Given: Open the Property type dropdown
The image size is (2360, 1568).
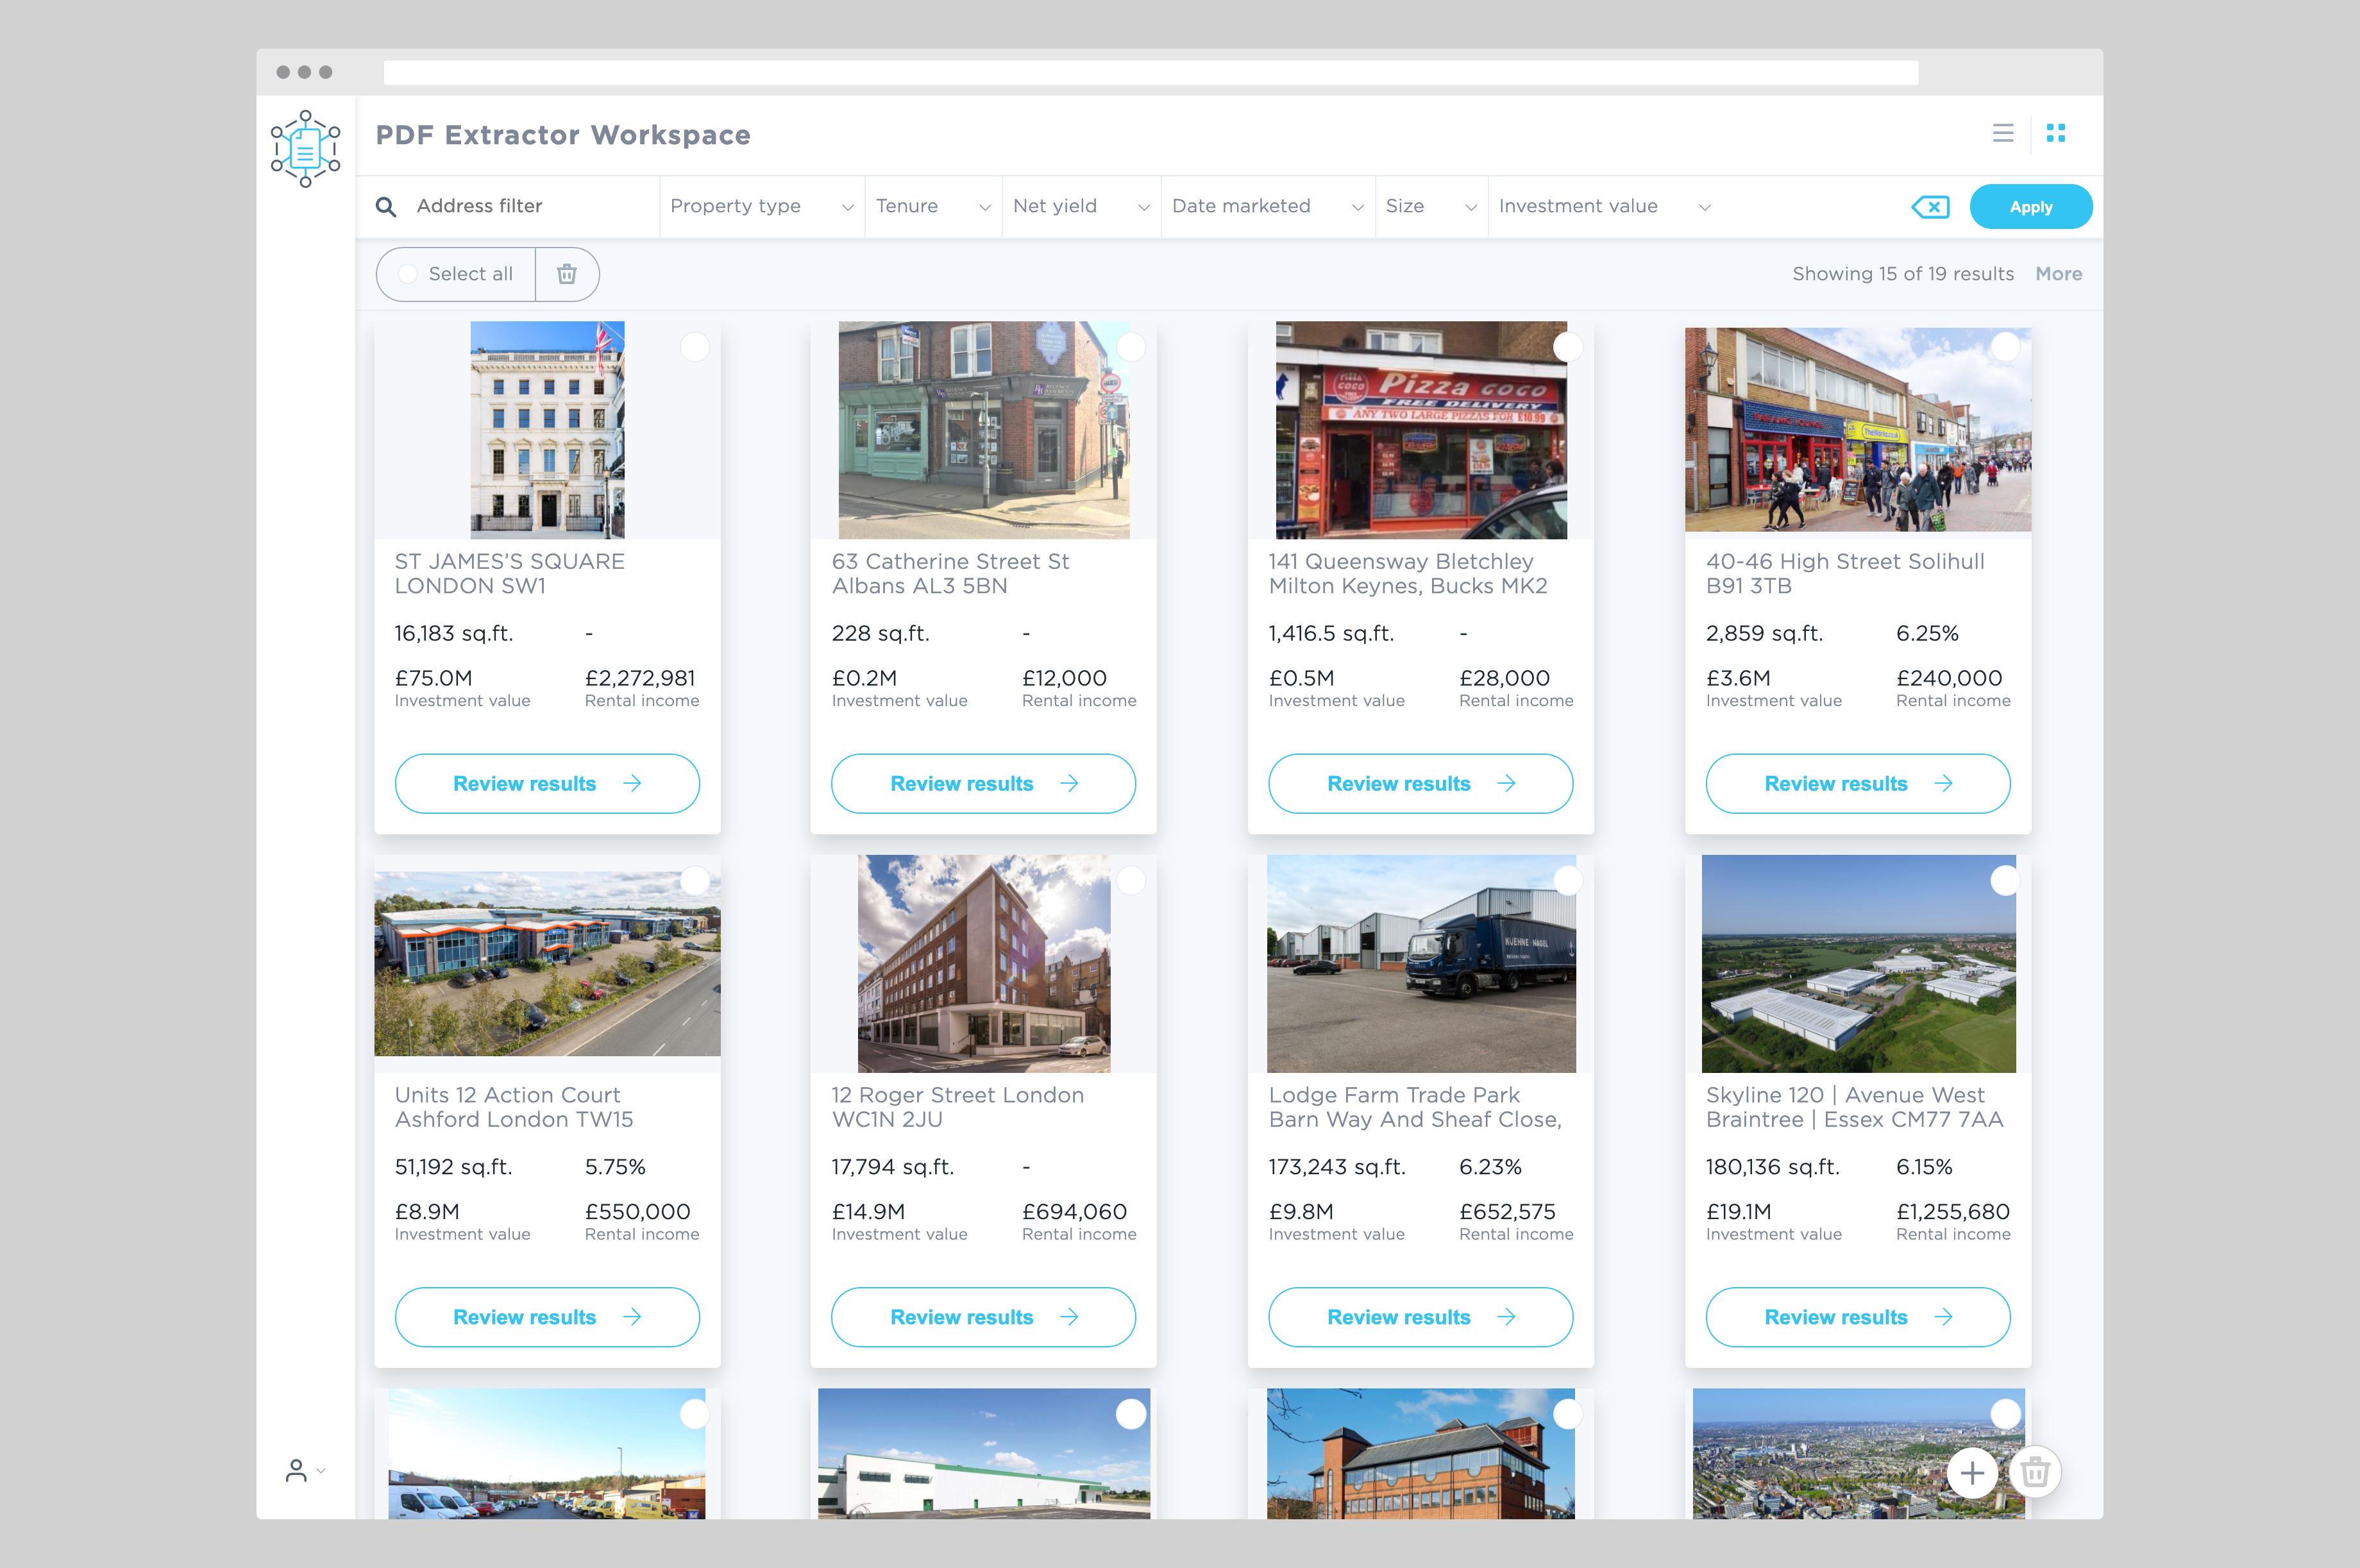Looking at the screenshot, I should coord(761,207).
